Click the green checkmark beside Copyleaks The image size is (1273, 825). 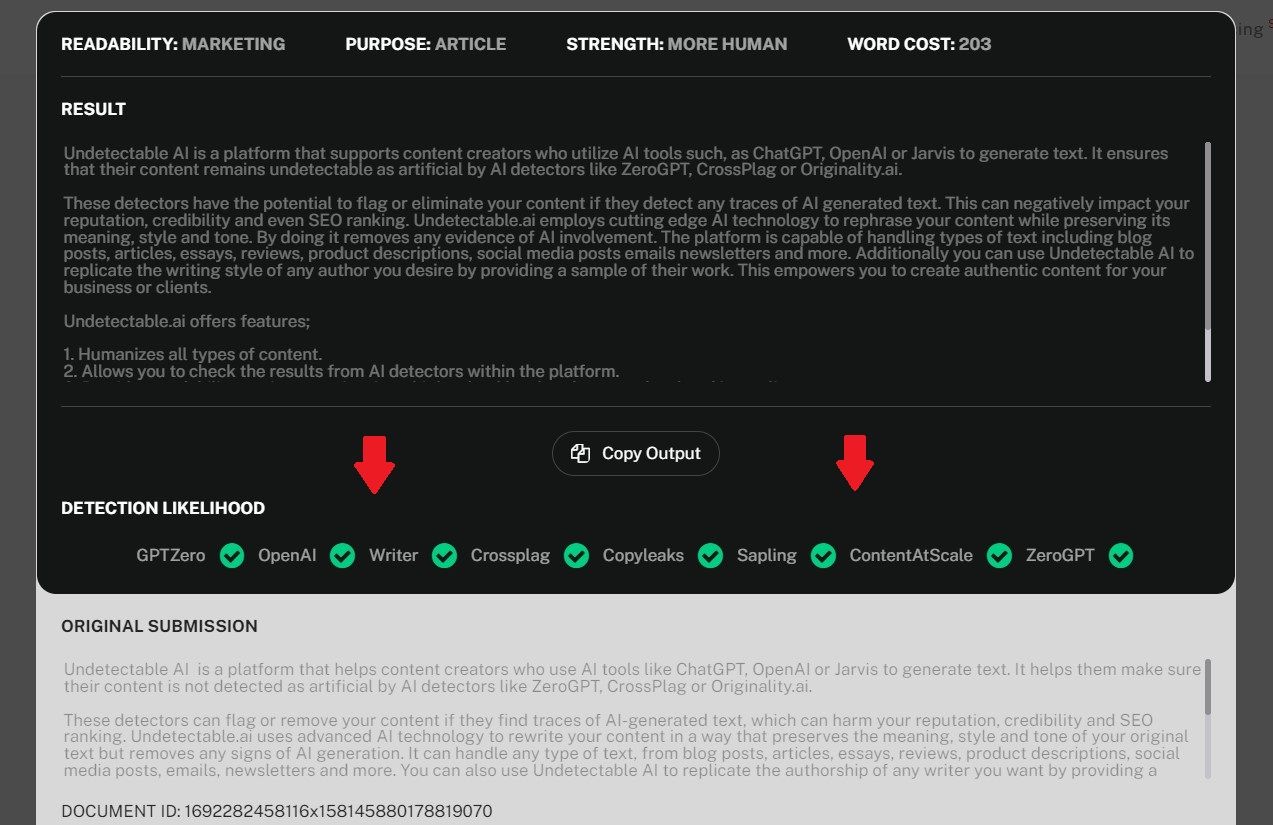coord(710,555)
